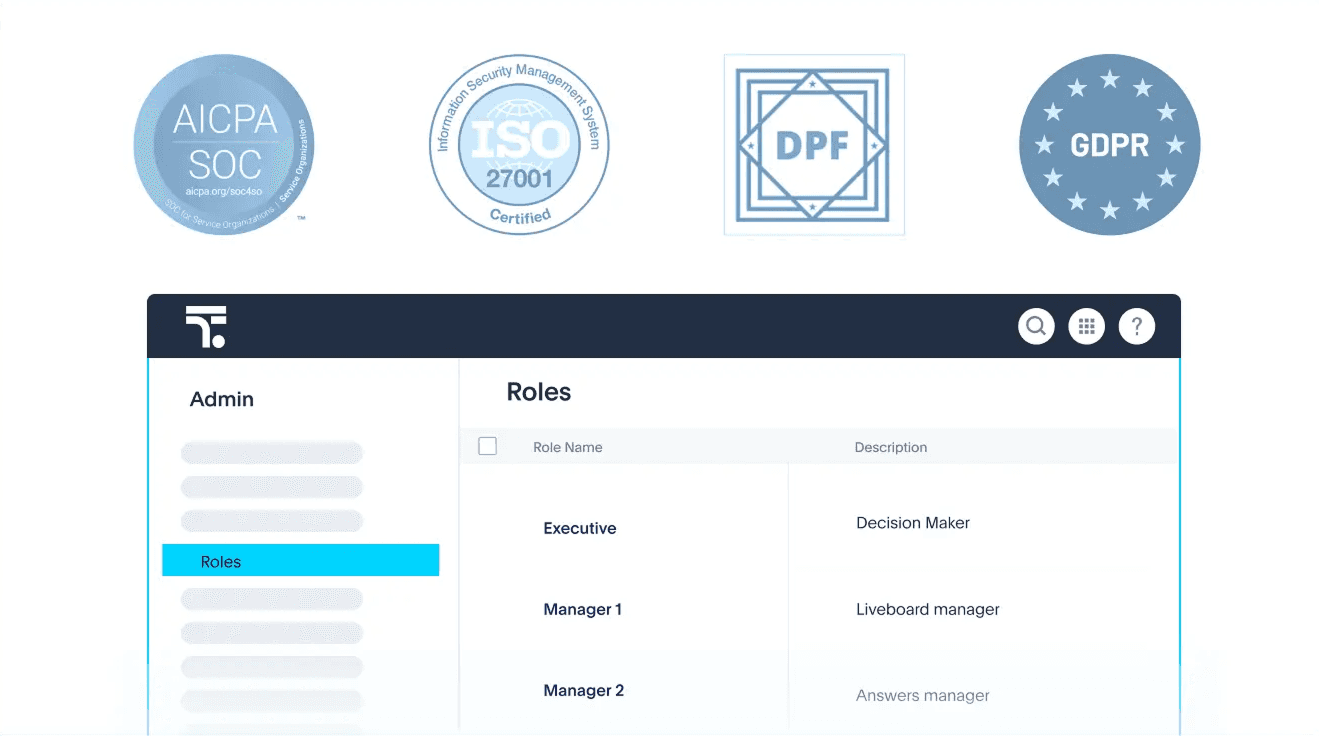The width and height of the screenshot is (1319, 736).
Task: Open the apps grid menu icon
Action: (x=1086, y=326)
